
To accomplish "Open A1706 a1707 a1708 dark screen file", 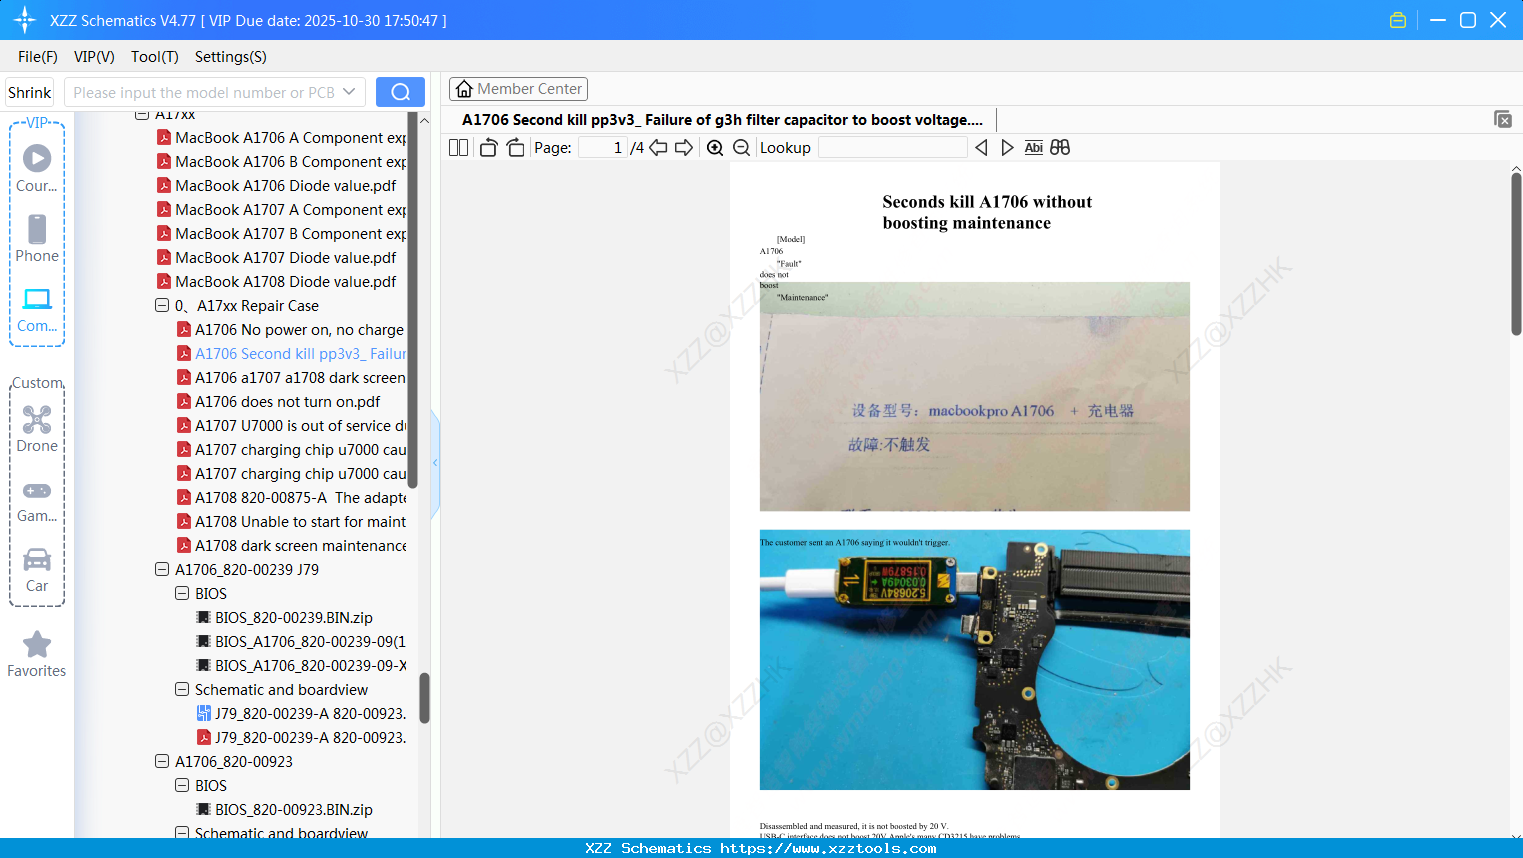I will pyautogui.click(x=291, y=377).
